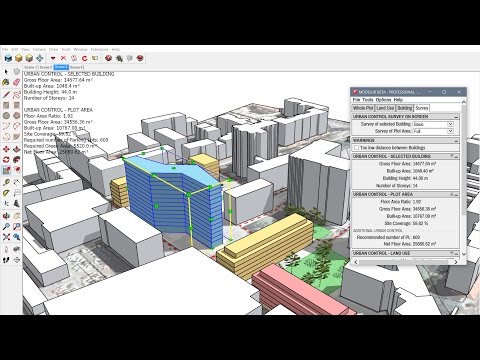Click 'Site Coverage' value in Modelur panel

pos(420,223)
